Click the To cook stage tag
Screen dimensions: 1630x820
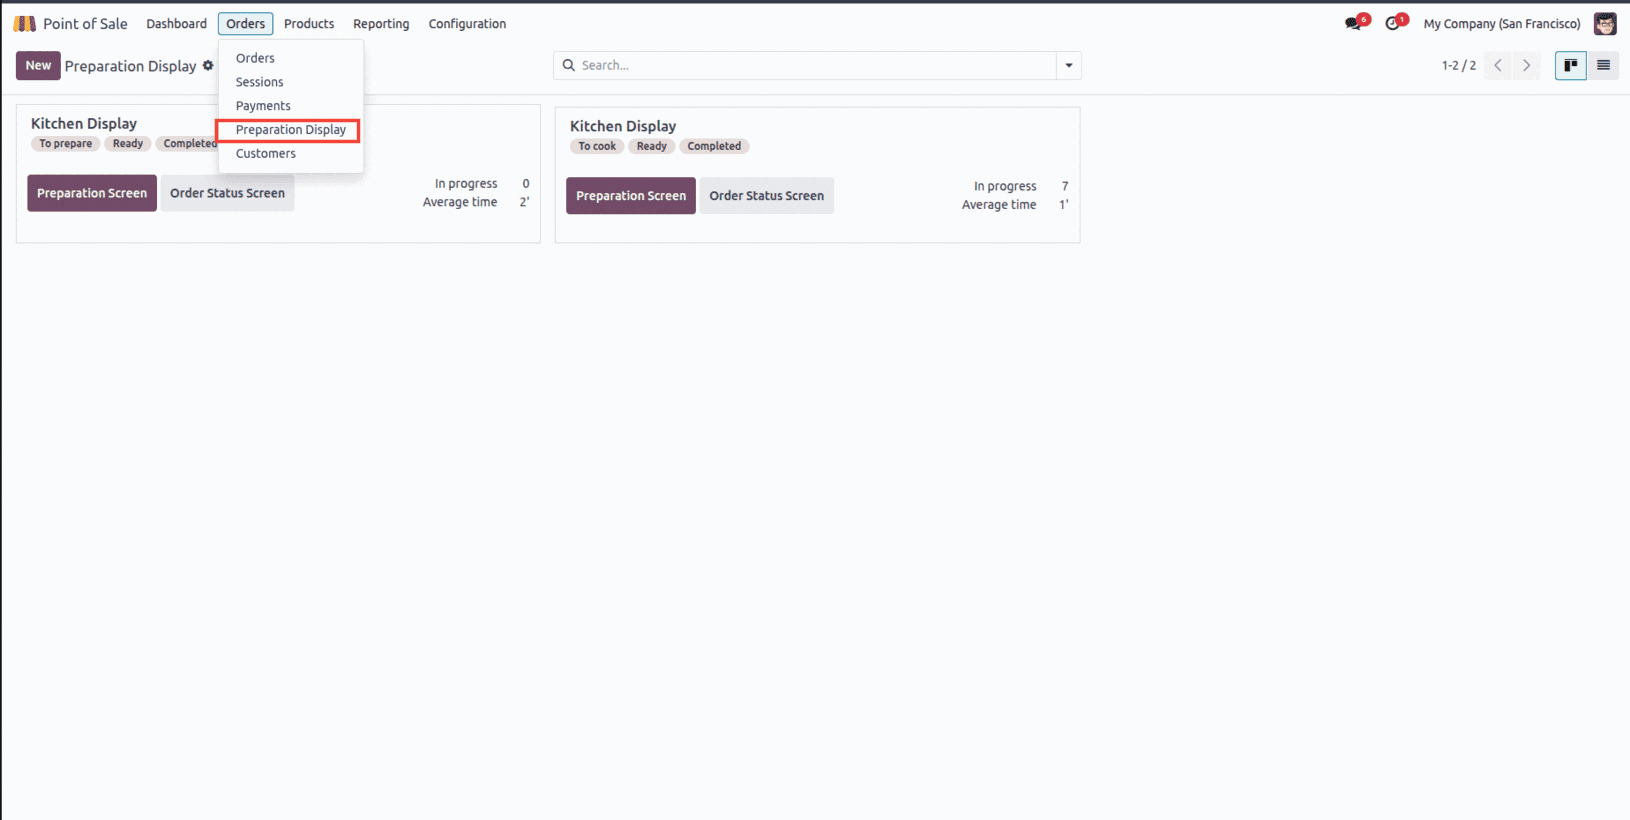coord(597,146)
